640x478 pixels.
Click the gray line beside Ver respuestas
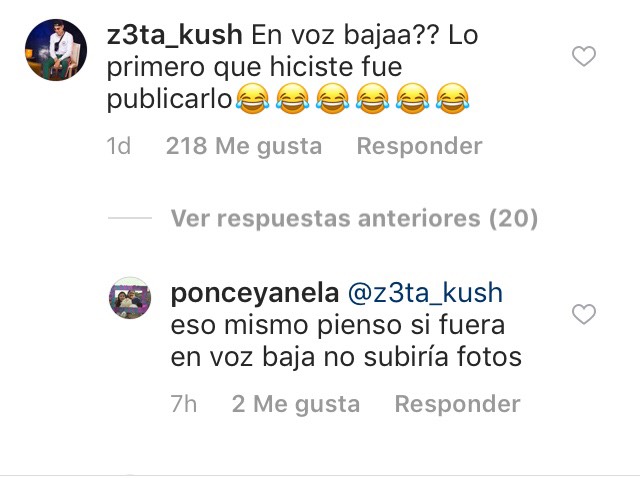(130, 218)
